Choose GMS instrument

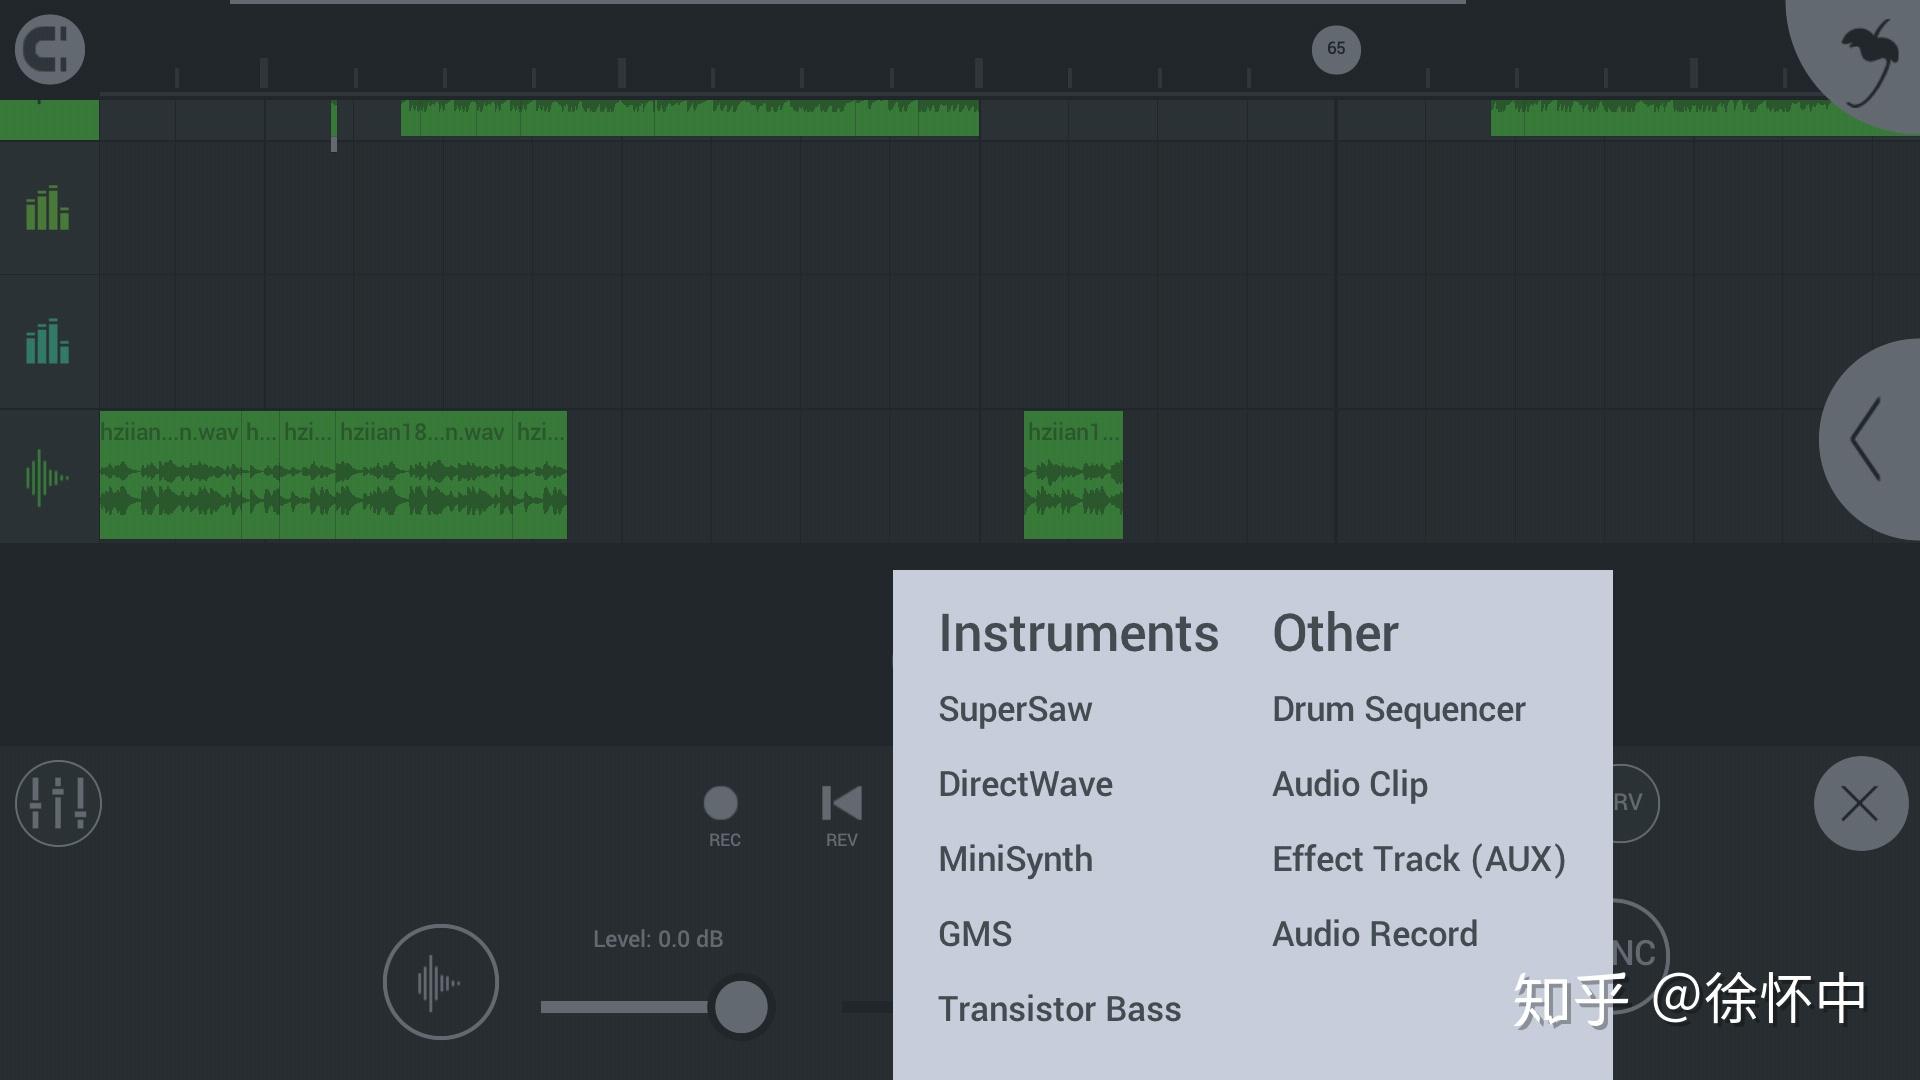click(x=975, y=934)
